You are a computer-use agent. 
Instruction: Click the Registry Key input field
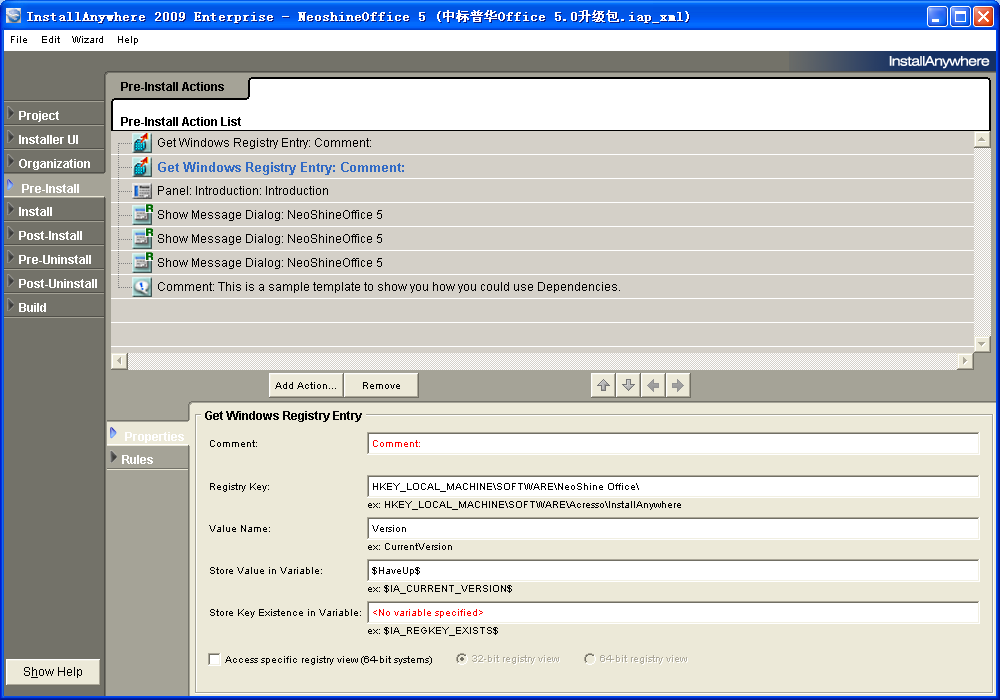click(x=673, y=486)
